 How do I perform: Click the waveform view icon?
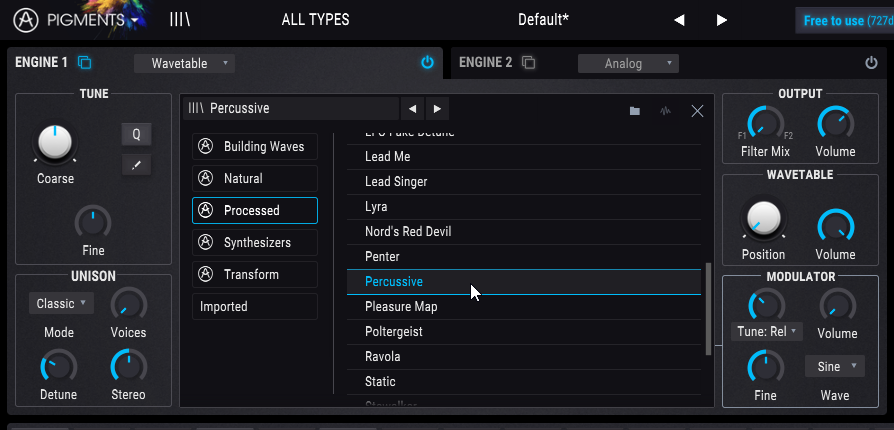pyautogui.click(x=665, y=111)
